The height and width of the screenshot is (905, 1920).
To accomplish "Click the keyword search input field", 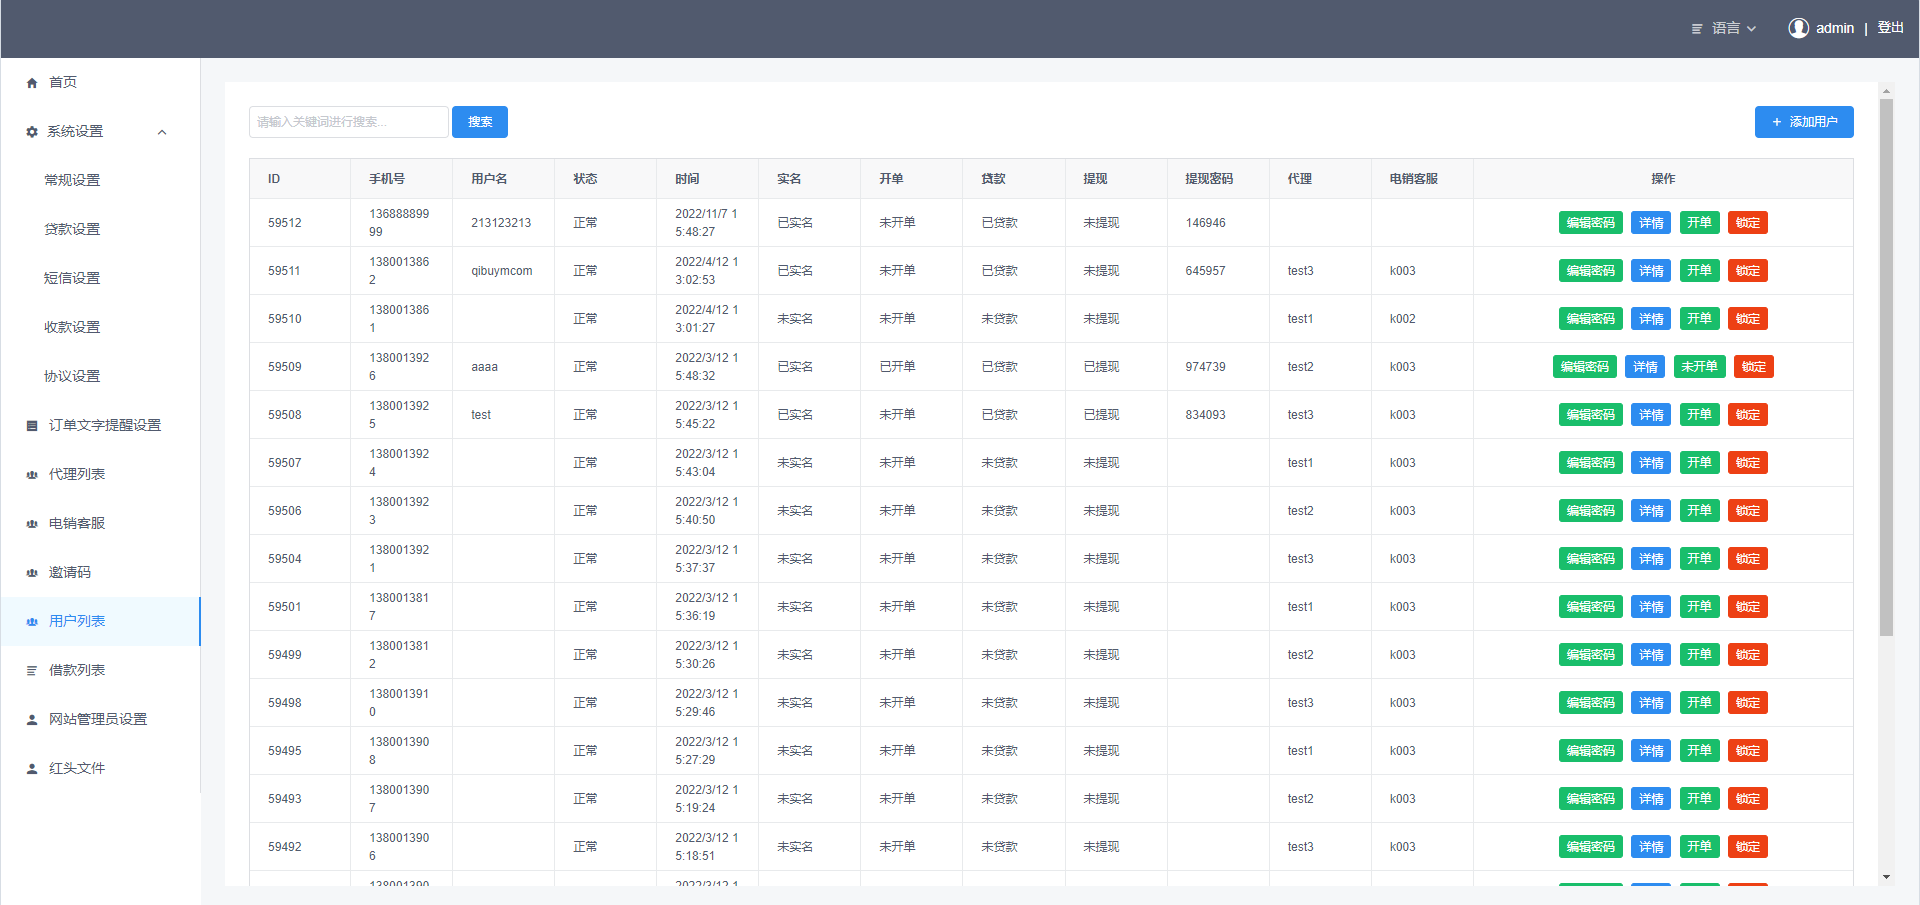I will click(x=348, y=122).
